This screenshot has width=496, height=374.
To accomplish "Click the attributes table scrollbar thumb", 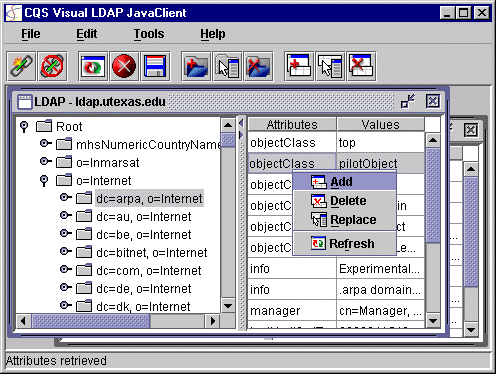I will pyautogui.click(x=433, y=196).
